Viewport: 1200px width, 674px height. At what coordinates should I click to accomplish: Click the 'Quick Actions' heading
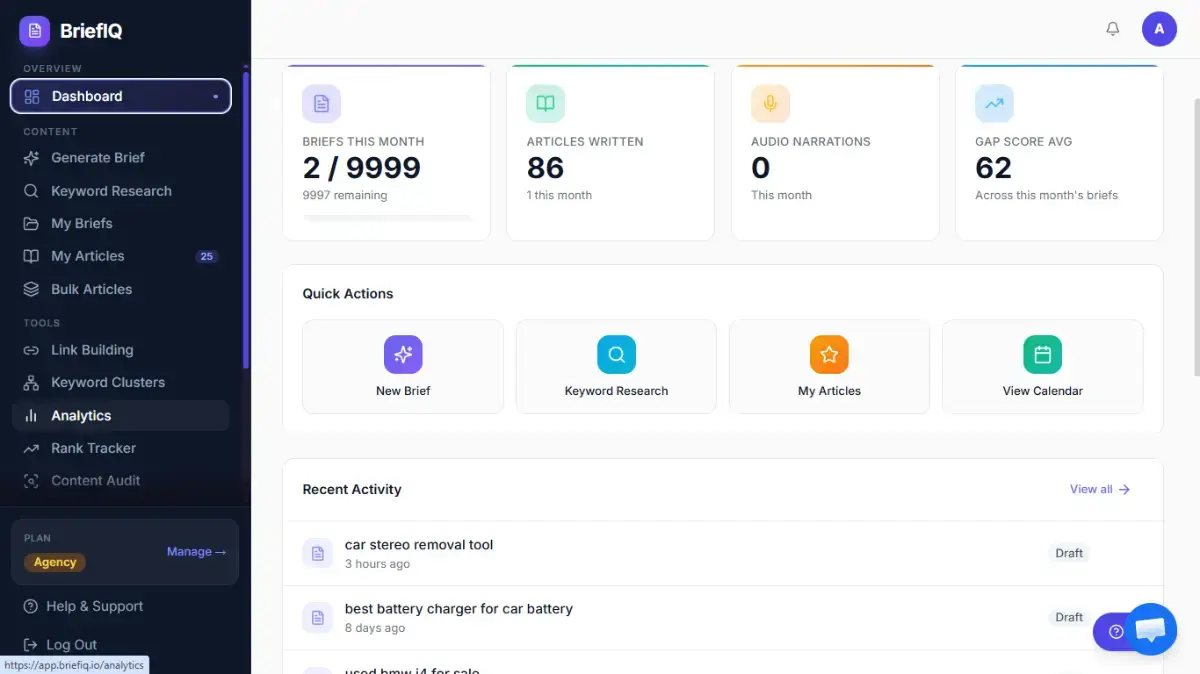click(348, 293)
